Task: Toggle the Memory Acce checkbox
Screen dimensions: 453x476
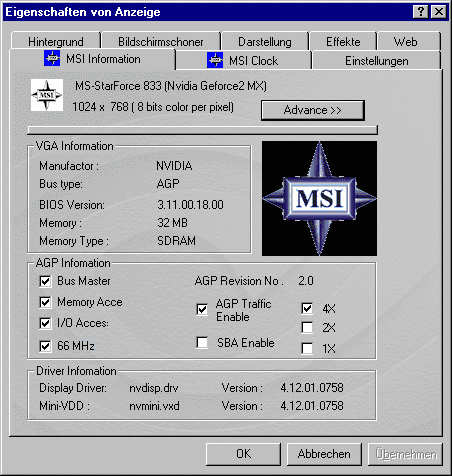Action: 45,302
